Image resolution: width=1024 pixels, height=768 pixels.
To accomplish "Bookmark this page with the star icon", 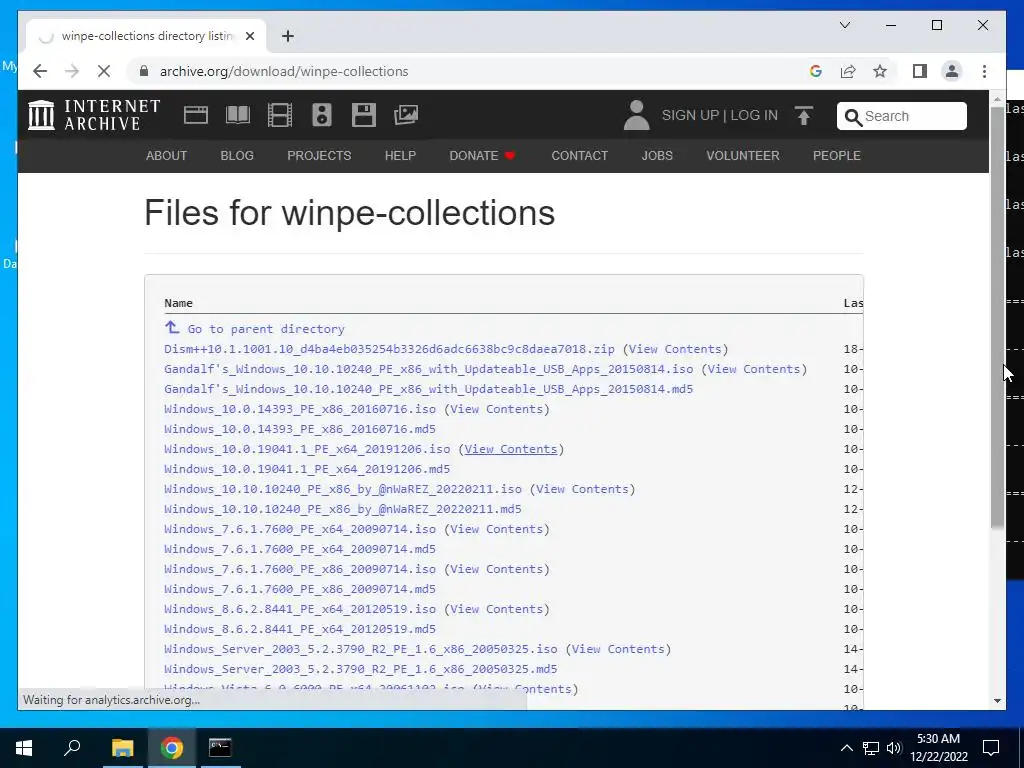I will click(880, 71).
